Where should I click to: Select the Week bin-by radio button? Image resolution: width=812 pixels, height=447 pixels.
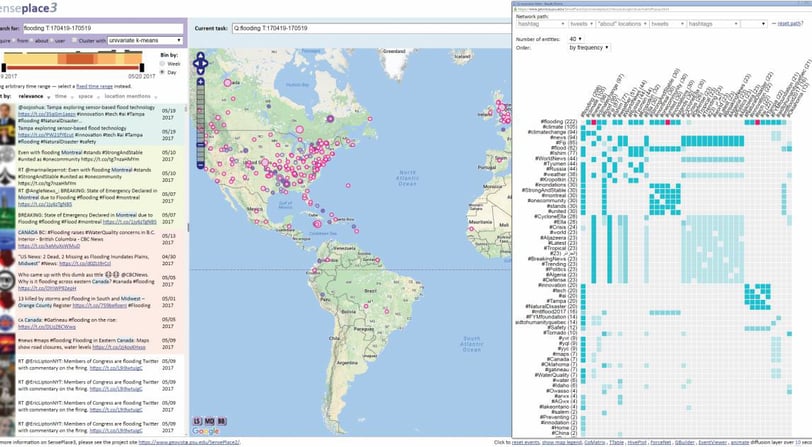click(x=162, y=64)
